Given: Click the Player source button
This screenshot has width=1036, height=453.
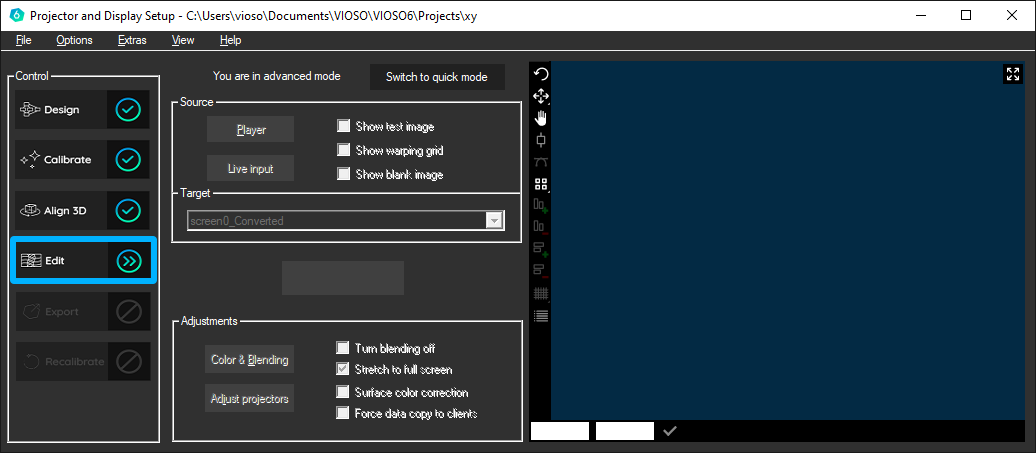Looking at the screenshot, I should pyautogui.click(x=250, y=130).
